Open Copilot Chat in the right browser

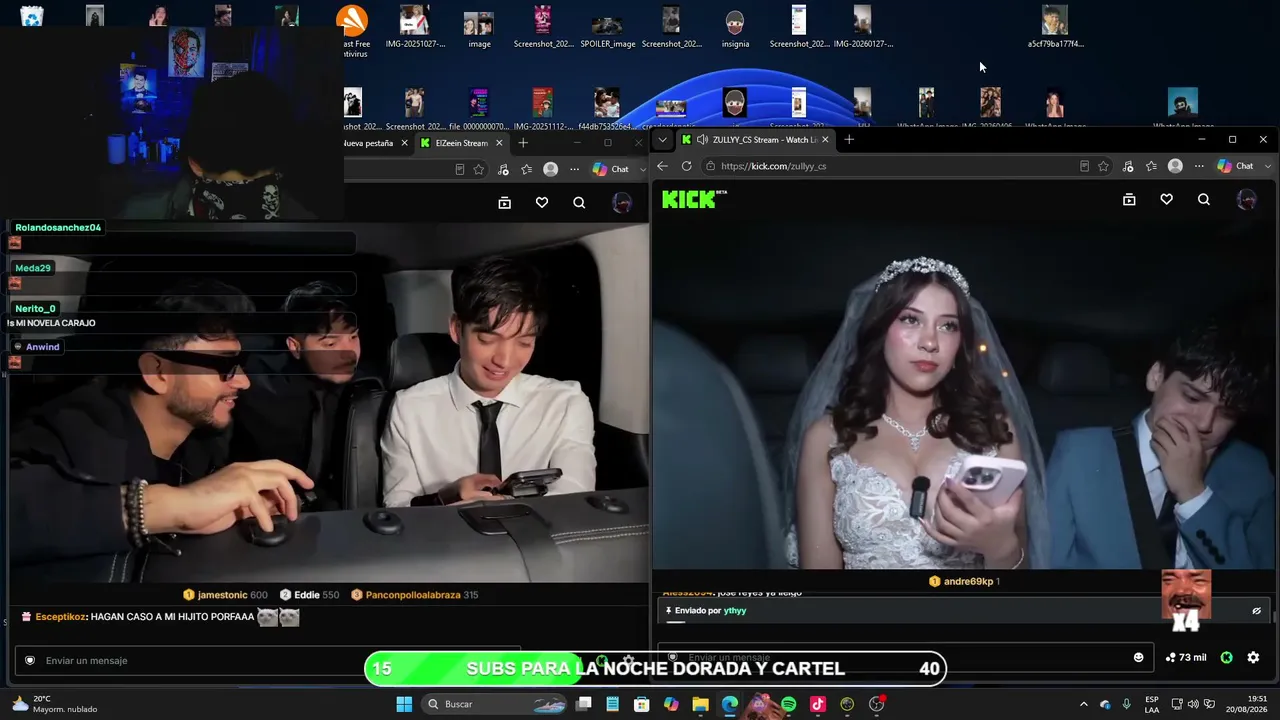pos(1235,166)
